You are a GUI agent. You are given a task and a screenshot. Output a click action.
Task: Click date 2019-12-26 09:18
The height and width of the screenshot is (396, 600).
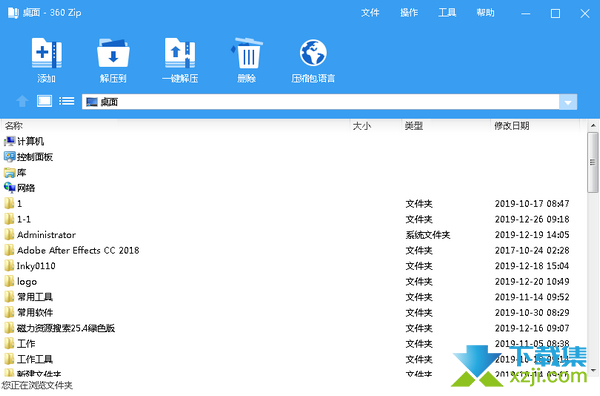tap(532, 219)
